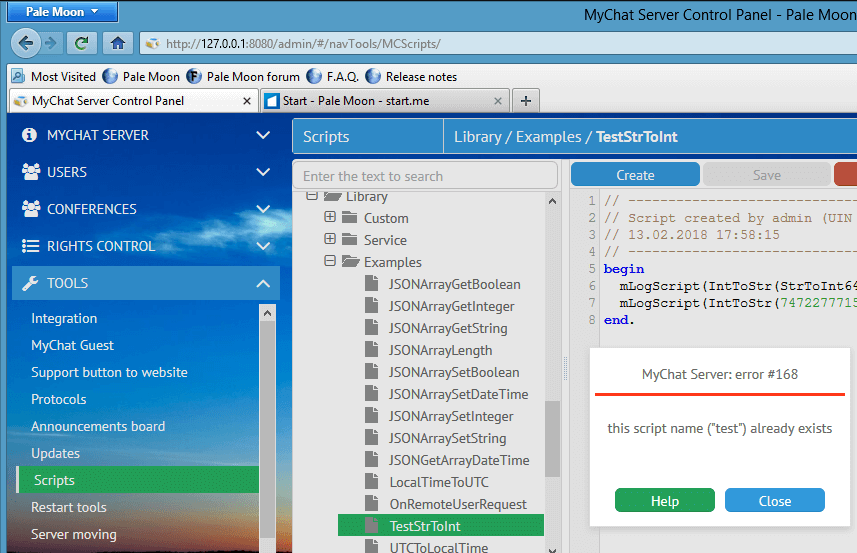Image resolution: width=857 pixels, height=553 pixels.
Task: Open Restart tools menu item
Action: [x=69, y=507]
